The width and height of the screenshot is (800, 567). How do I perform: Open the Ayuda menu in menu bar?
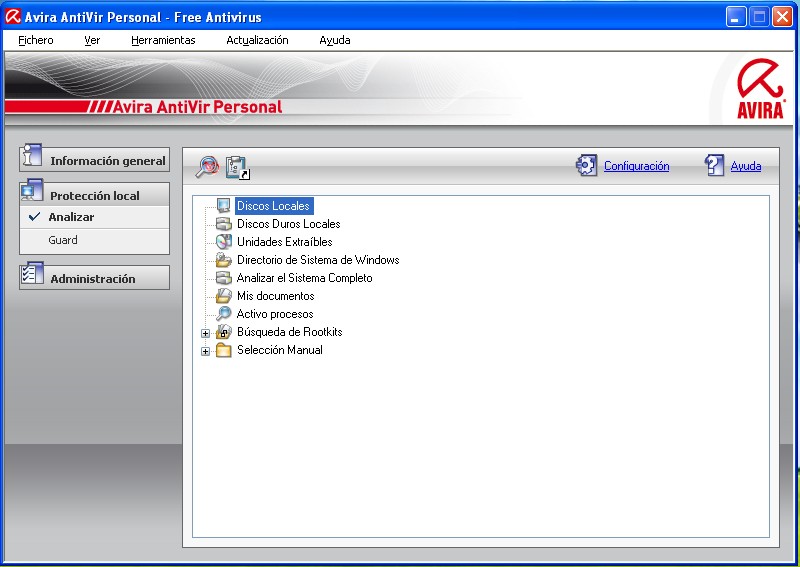click(335, 40)
